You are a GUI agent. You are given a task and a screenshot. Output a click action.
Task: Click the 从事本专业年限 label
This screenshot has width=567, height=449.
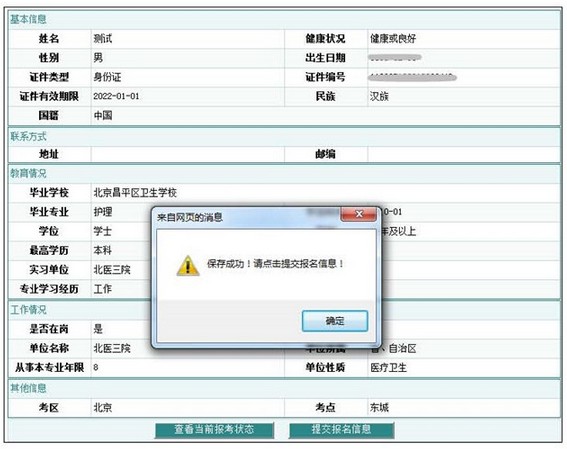pyautogui.click(x=49, y=368)
